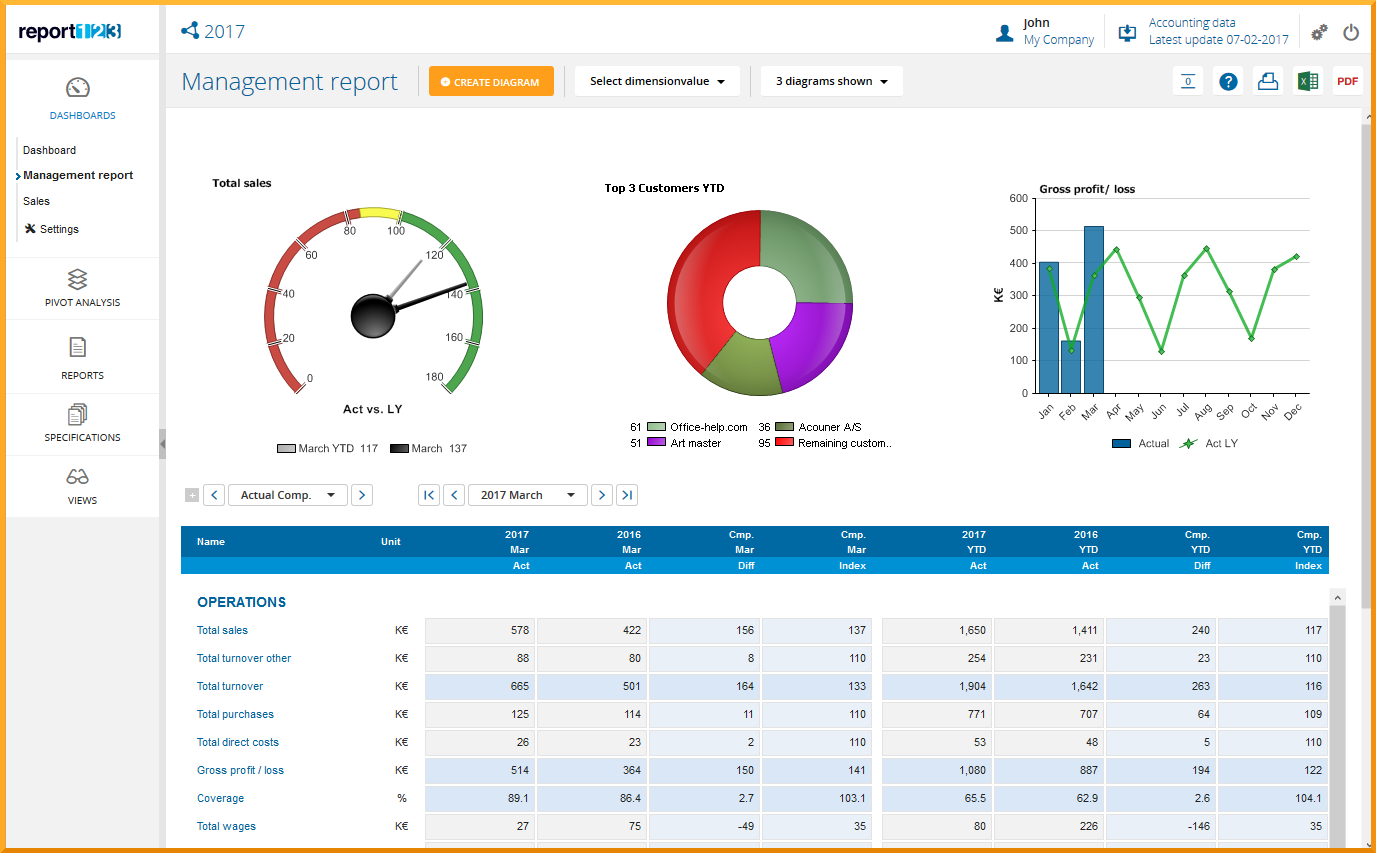Open the Select dimensionvalue dropdown

pos(657,82)
